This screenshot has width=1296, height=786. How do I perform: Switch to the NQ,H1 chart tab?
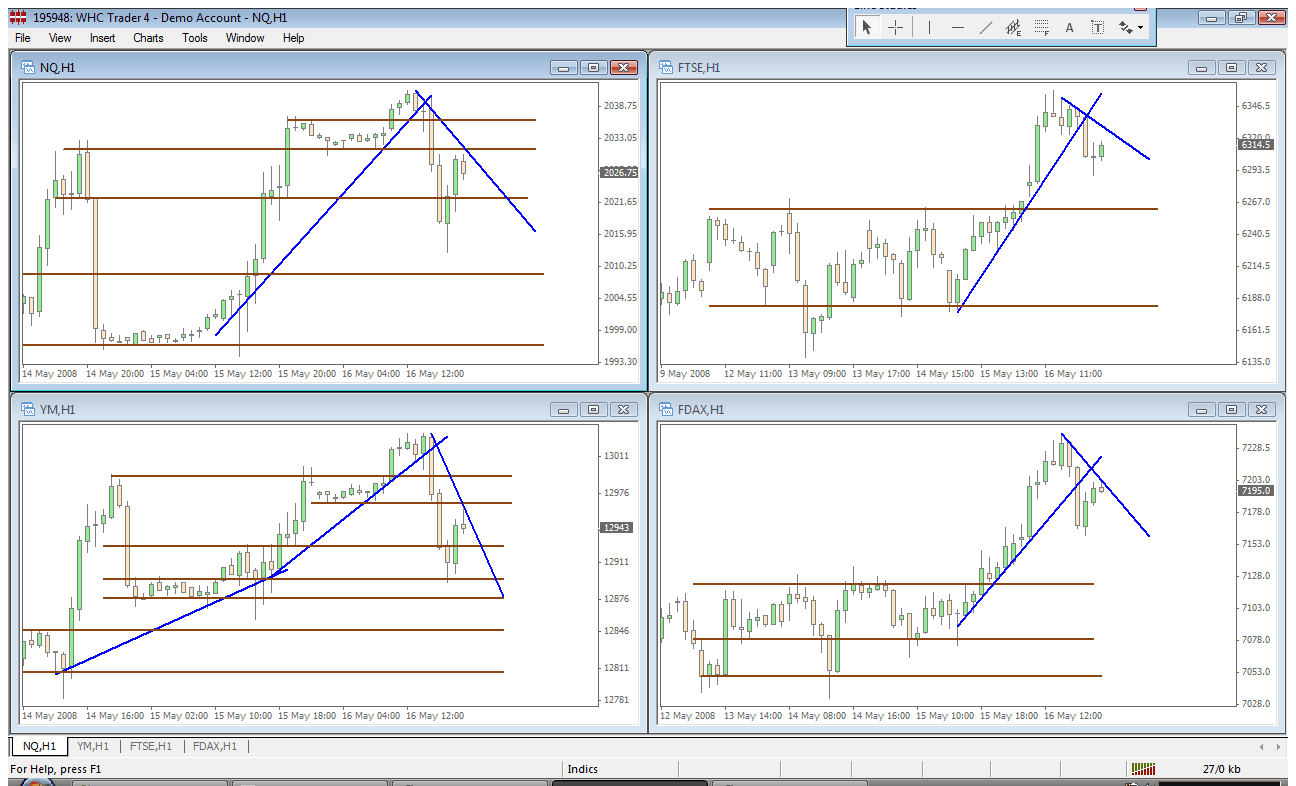pos(41,746)
